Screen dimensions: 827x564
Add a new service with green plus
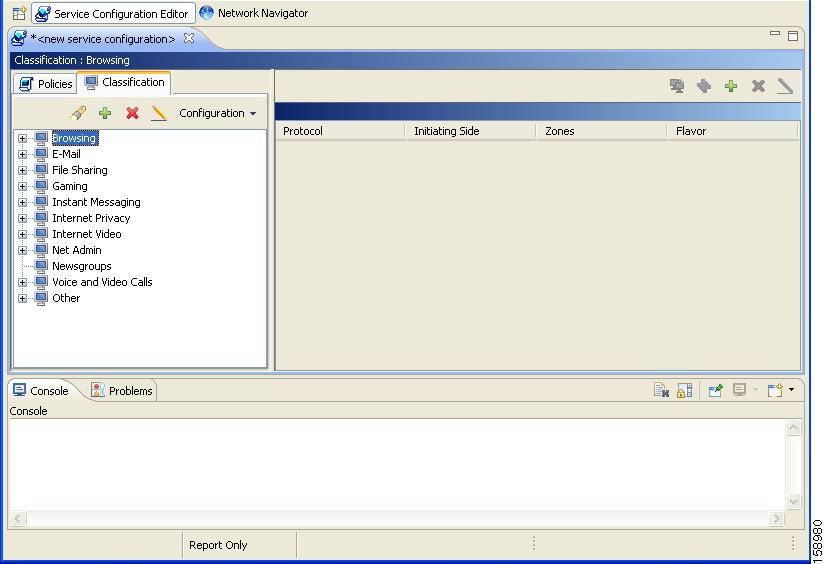pyautogui.click(x=105, y=113)
